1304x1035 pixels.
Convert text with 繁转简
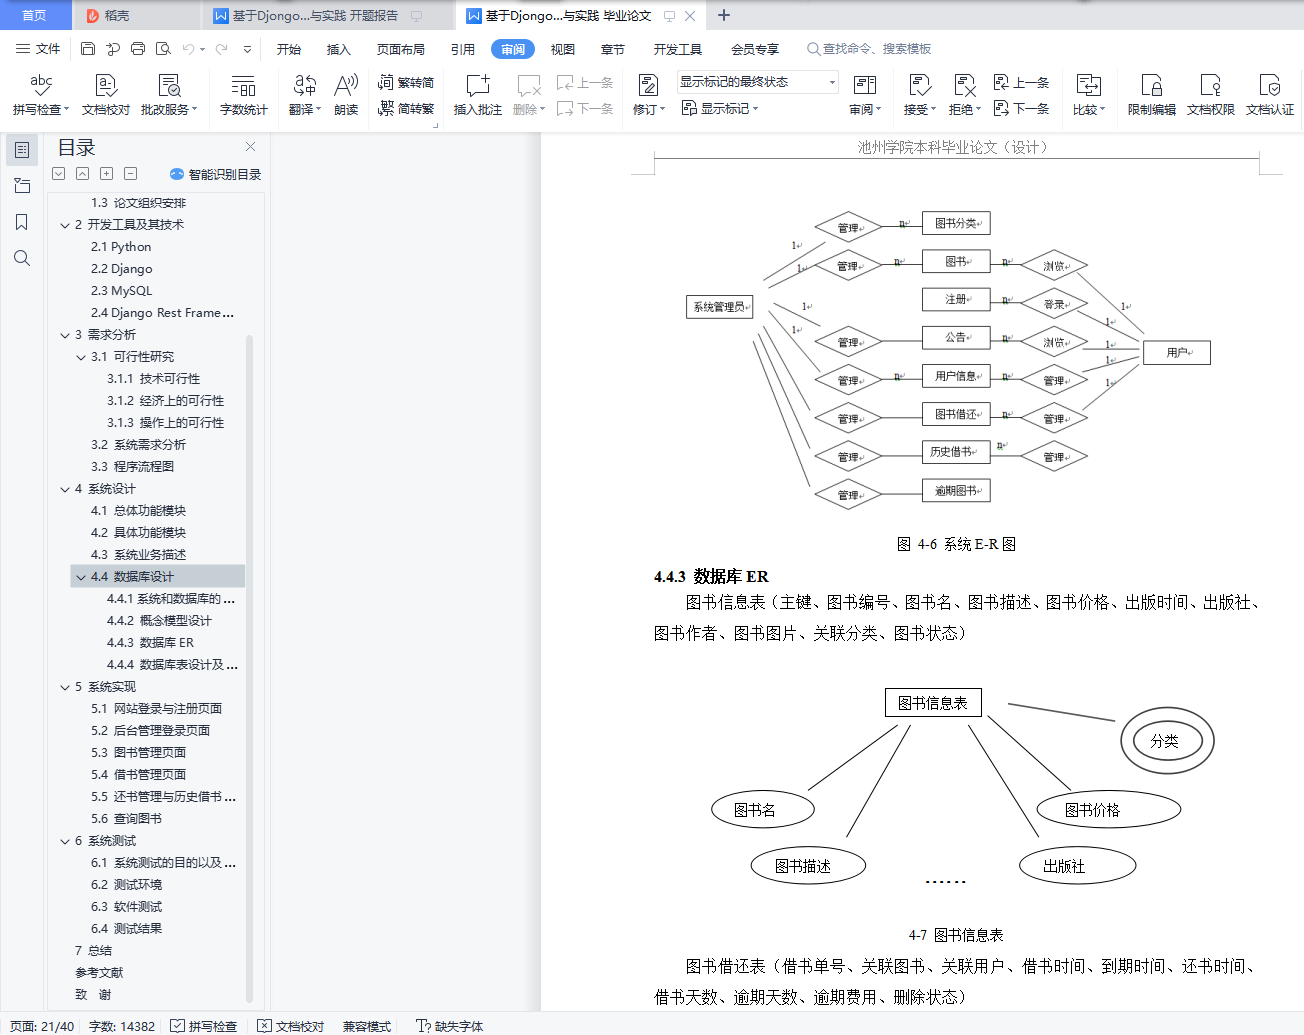point(406,82)
